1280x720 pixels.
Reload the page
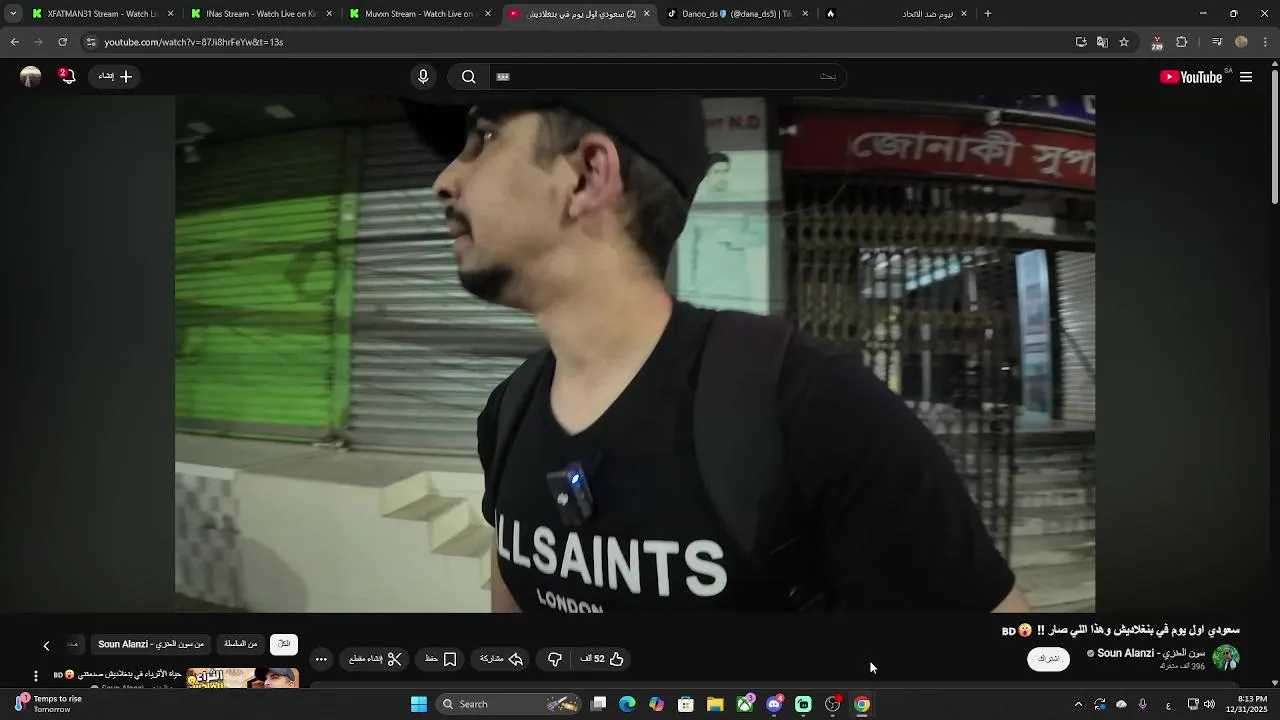click(62, 42)
